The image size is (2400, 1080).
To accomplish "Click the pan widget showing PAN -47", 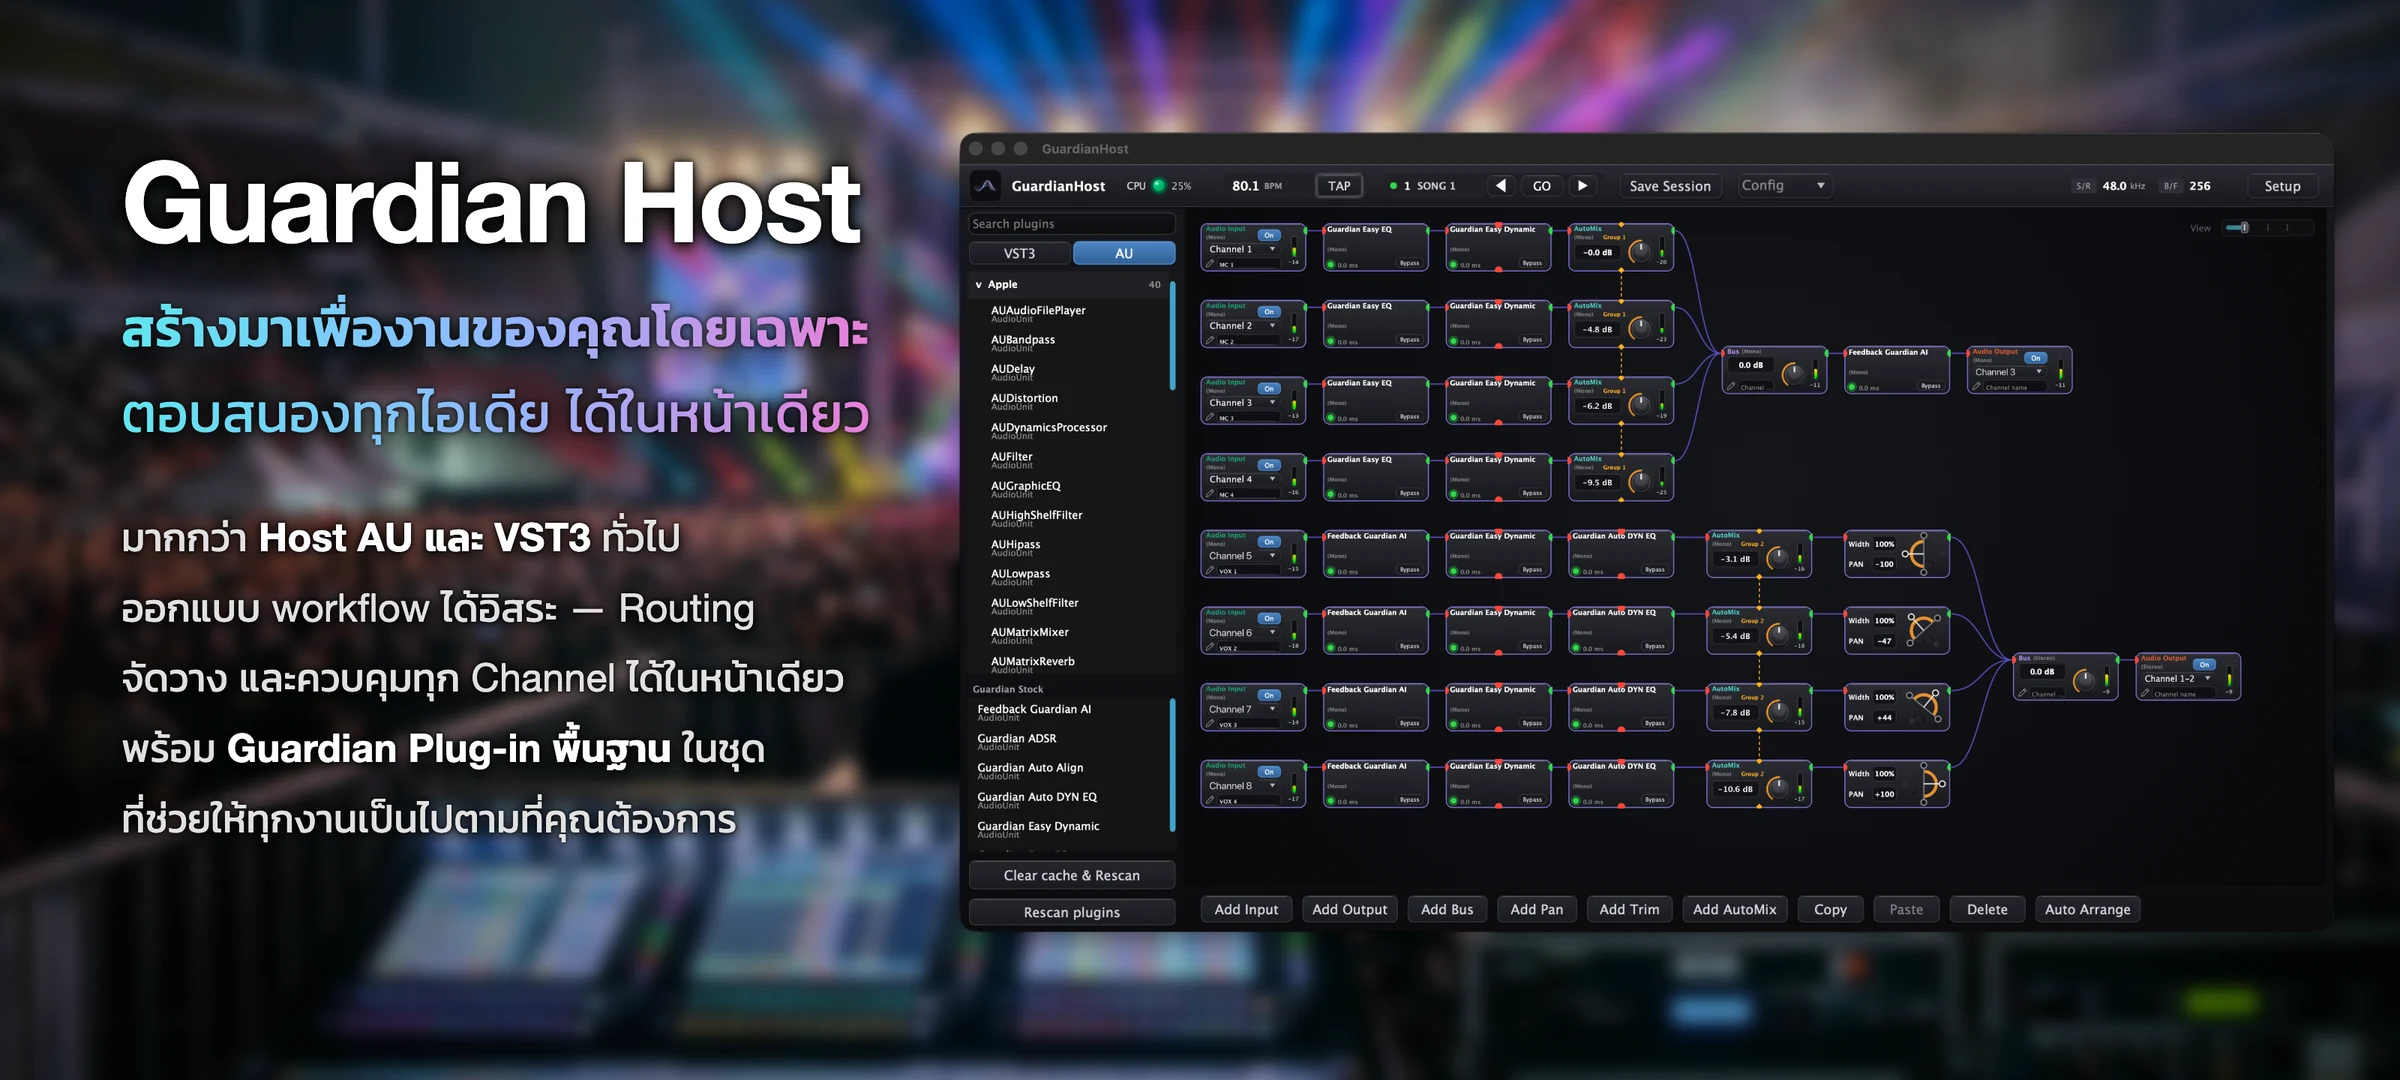I will (x=1922, y=630).
